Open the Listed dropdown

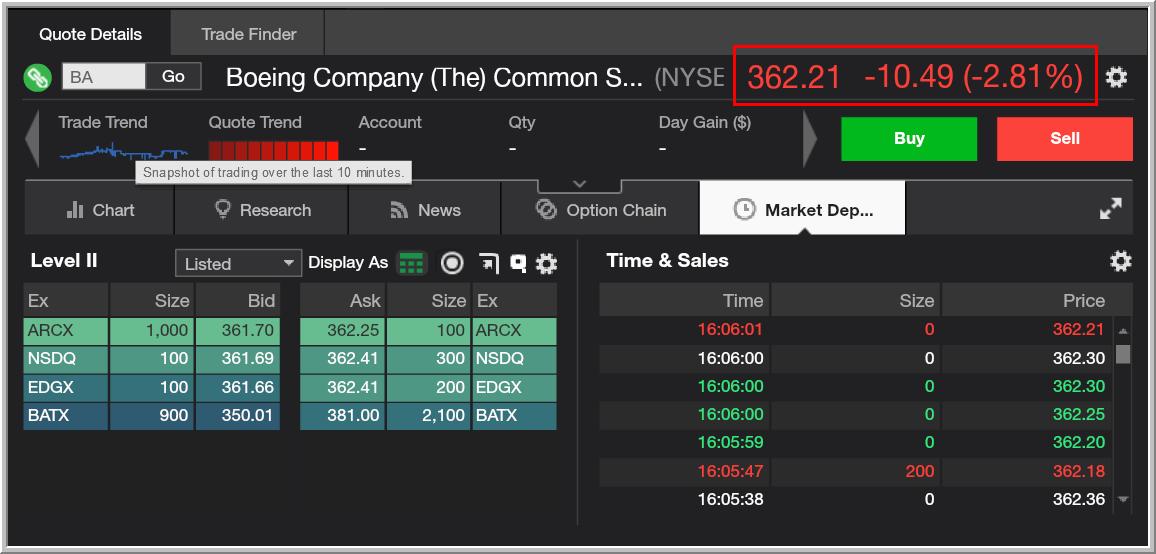tap(238, 263)
